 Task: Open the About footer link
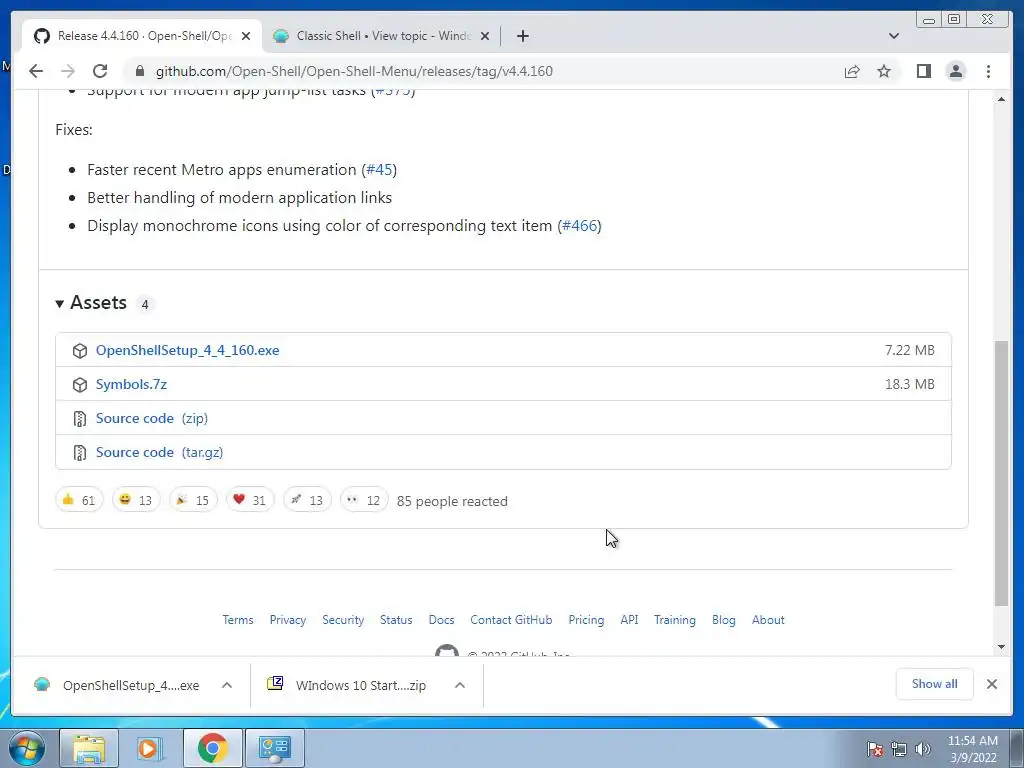point(768,620)
